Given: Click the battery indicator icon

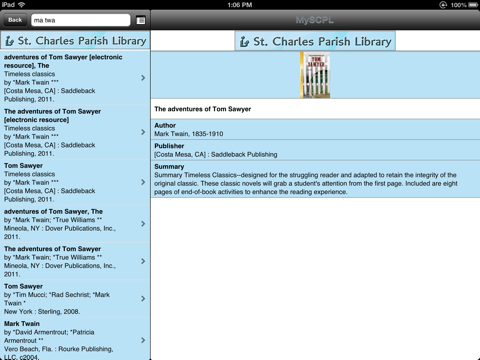Looking at the screenshot, I should pyautogui.click(x=473, y=5).
